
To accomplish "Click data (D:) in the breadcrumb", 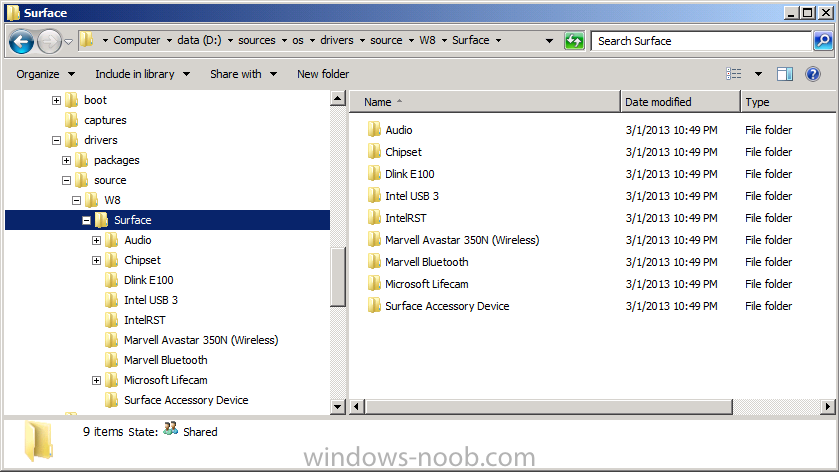I will coord(199,40).
